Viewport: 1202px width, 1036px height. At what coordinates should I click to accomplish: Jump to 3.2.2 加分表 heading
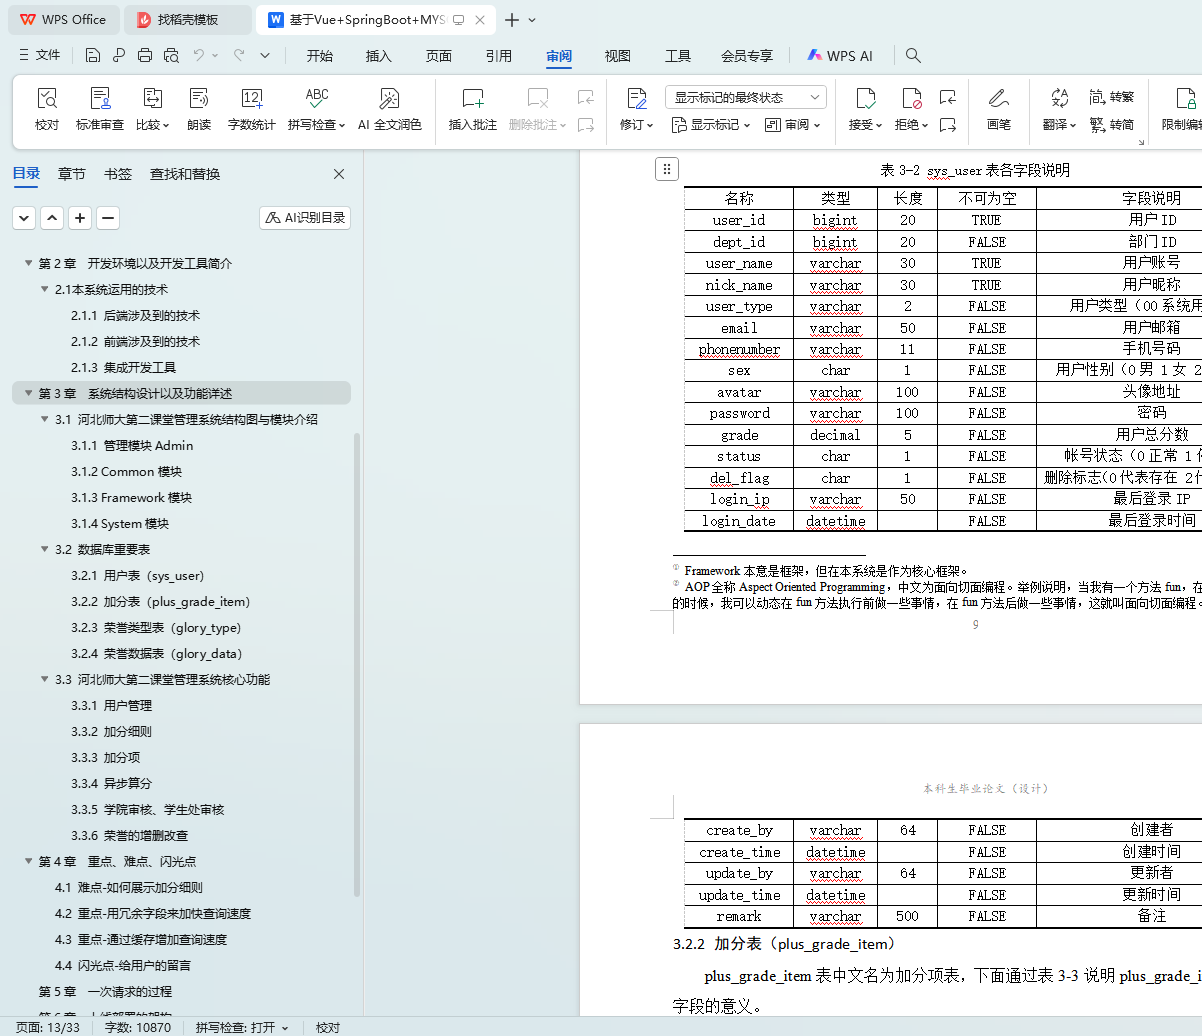click(x=160, y=601)
